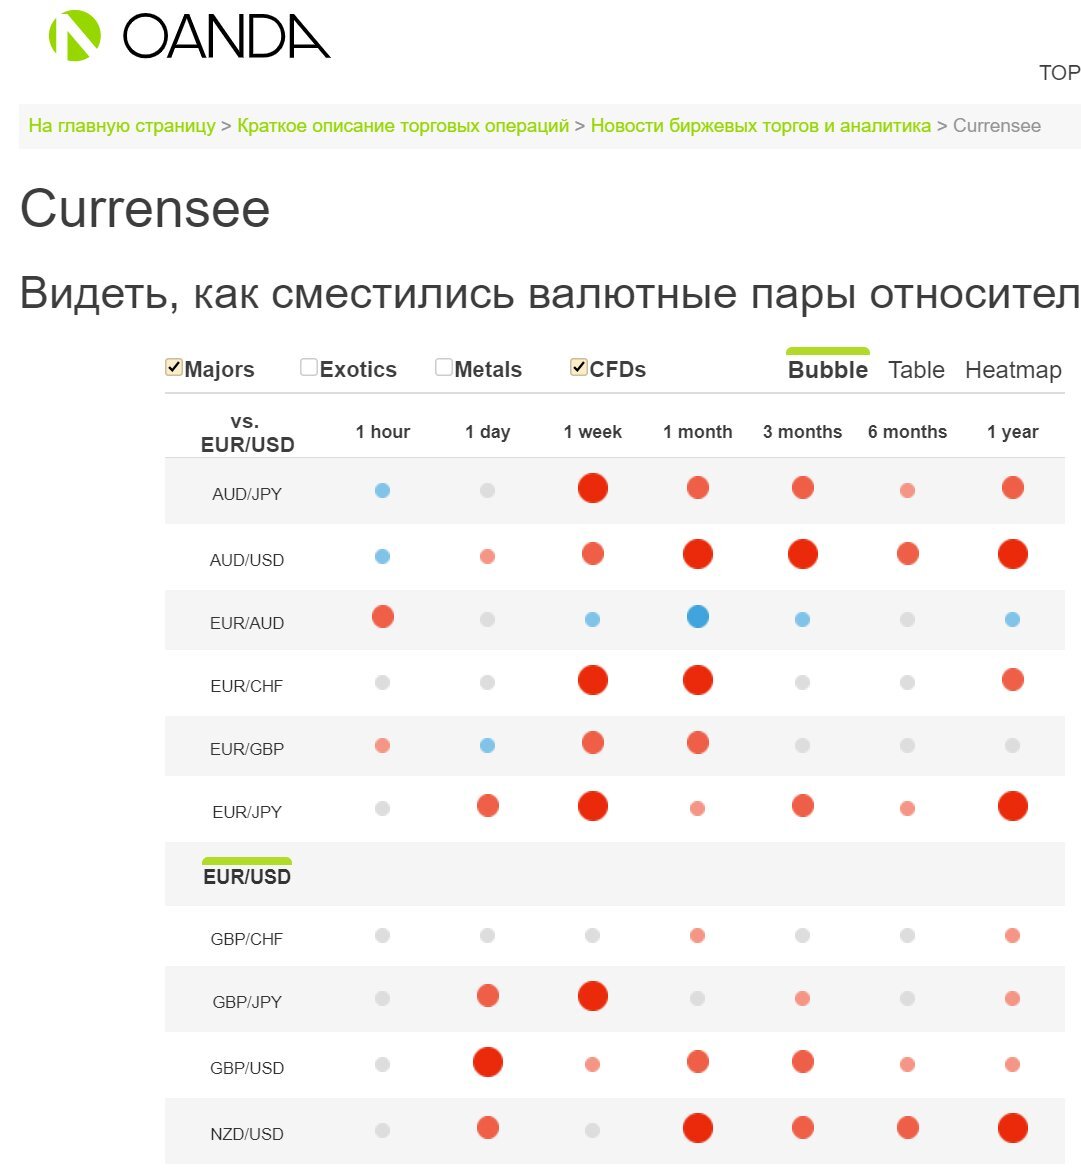Viewport: 1081px width, 1169px height.
Task: Click the EUR/GBP 1 day blue bubble
Action: point(487,744)
